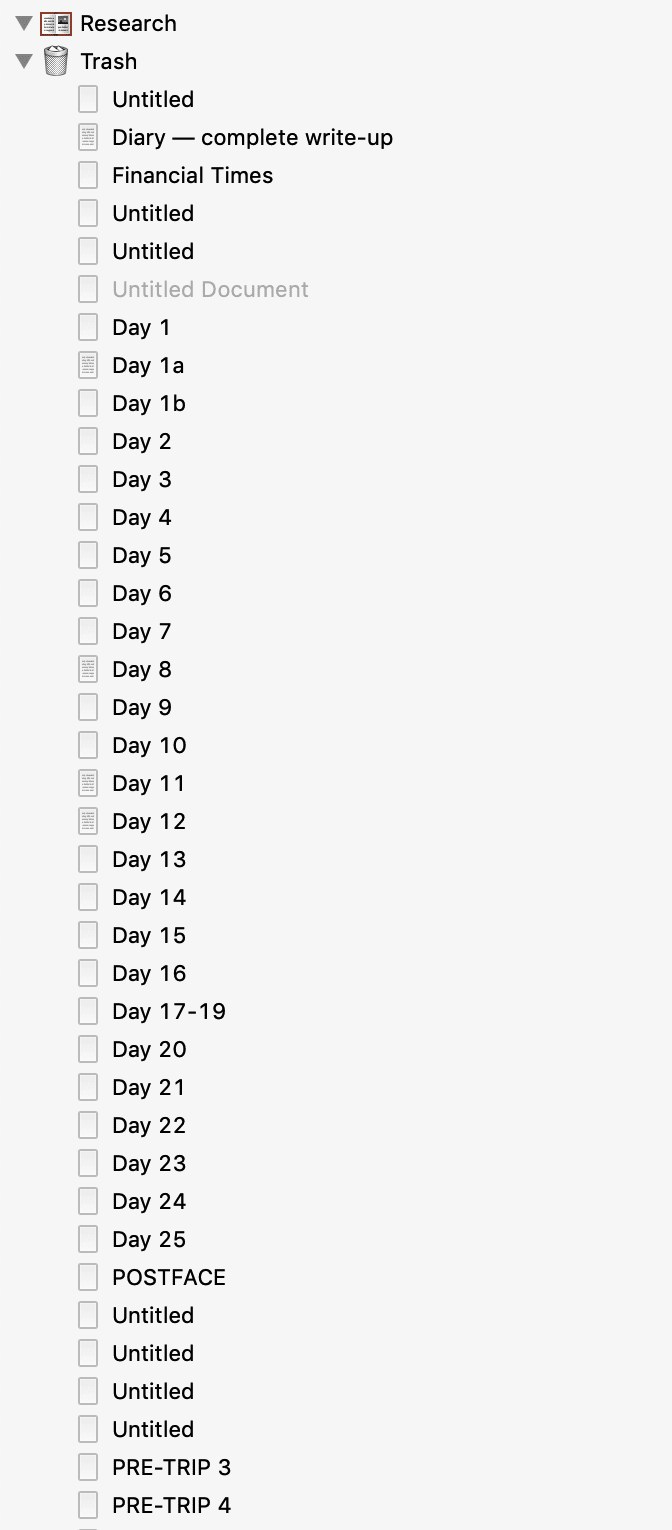Viewport: 672px width, 1530px height.
Task: Click the Financial Times blank document icon
Action: click(88, 175)
